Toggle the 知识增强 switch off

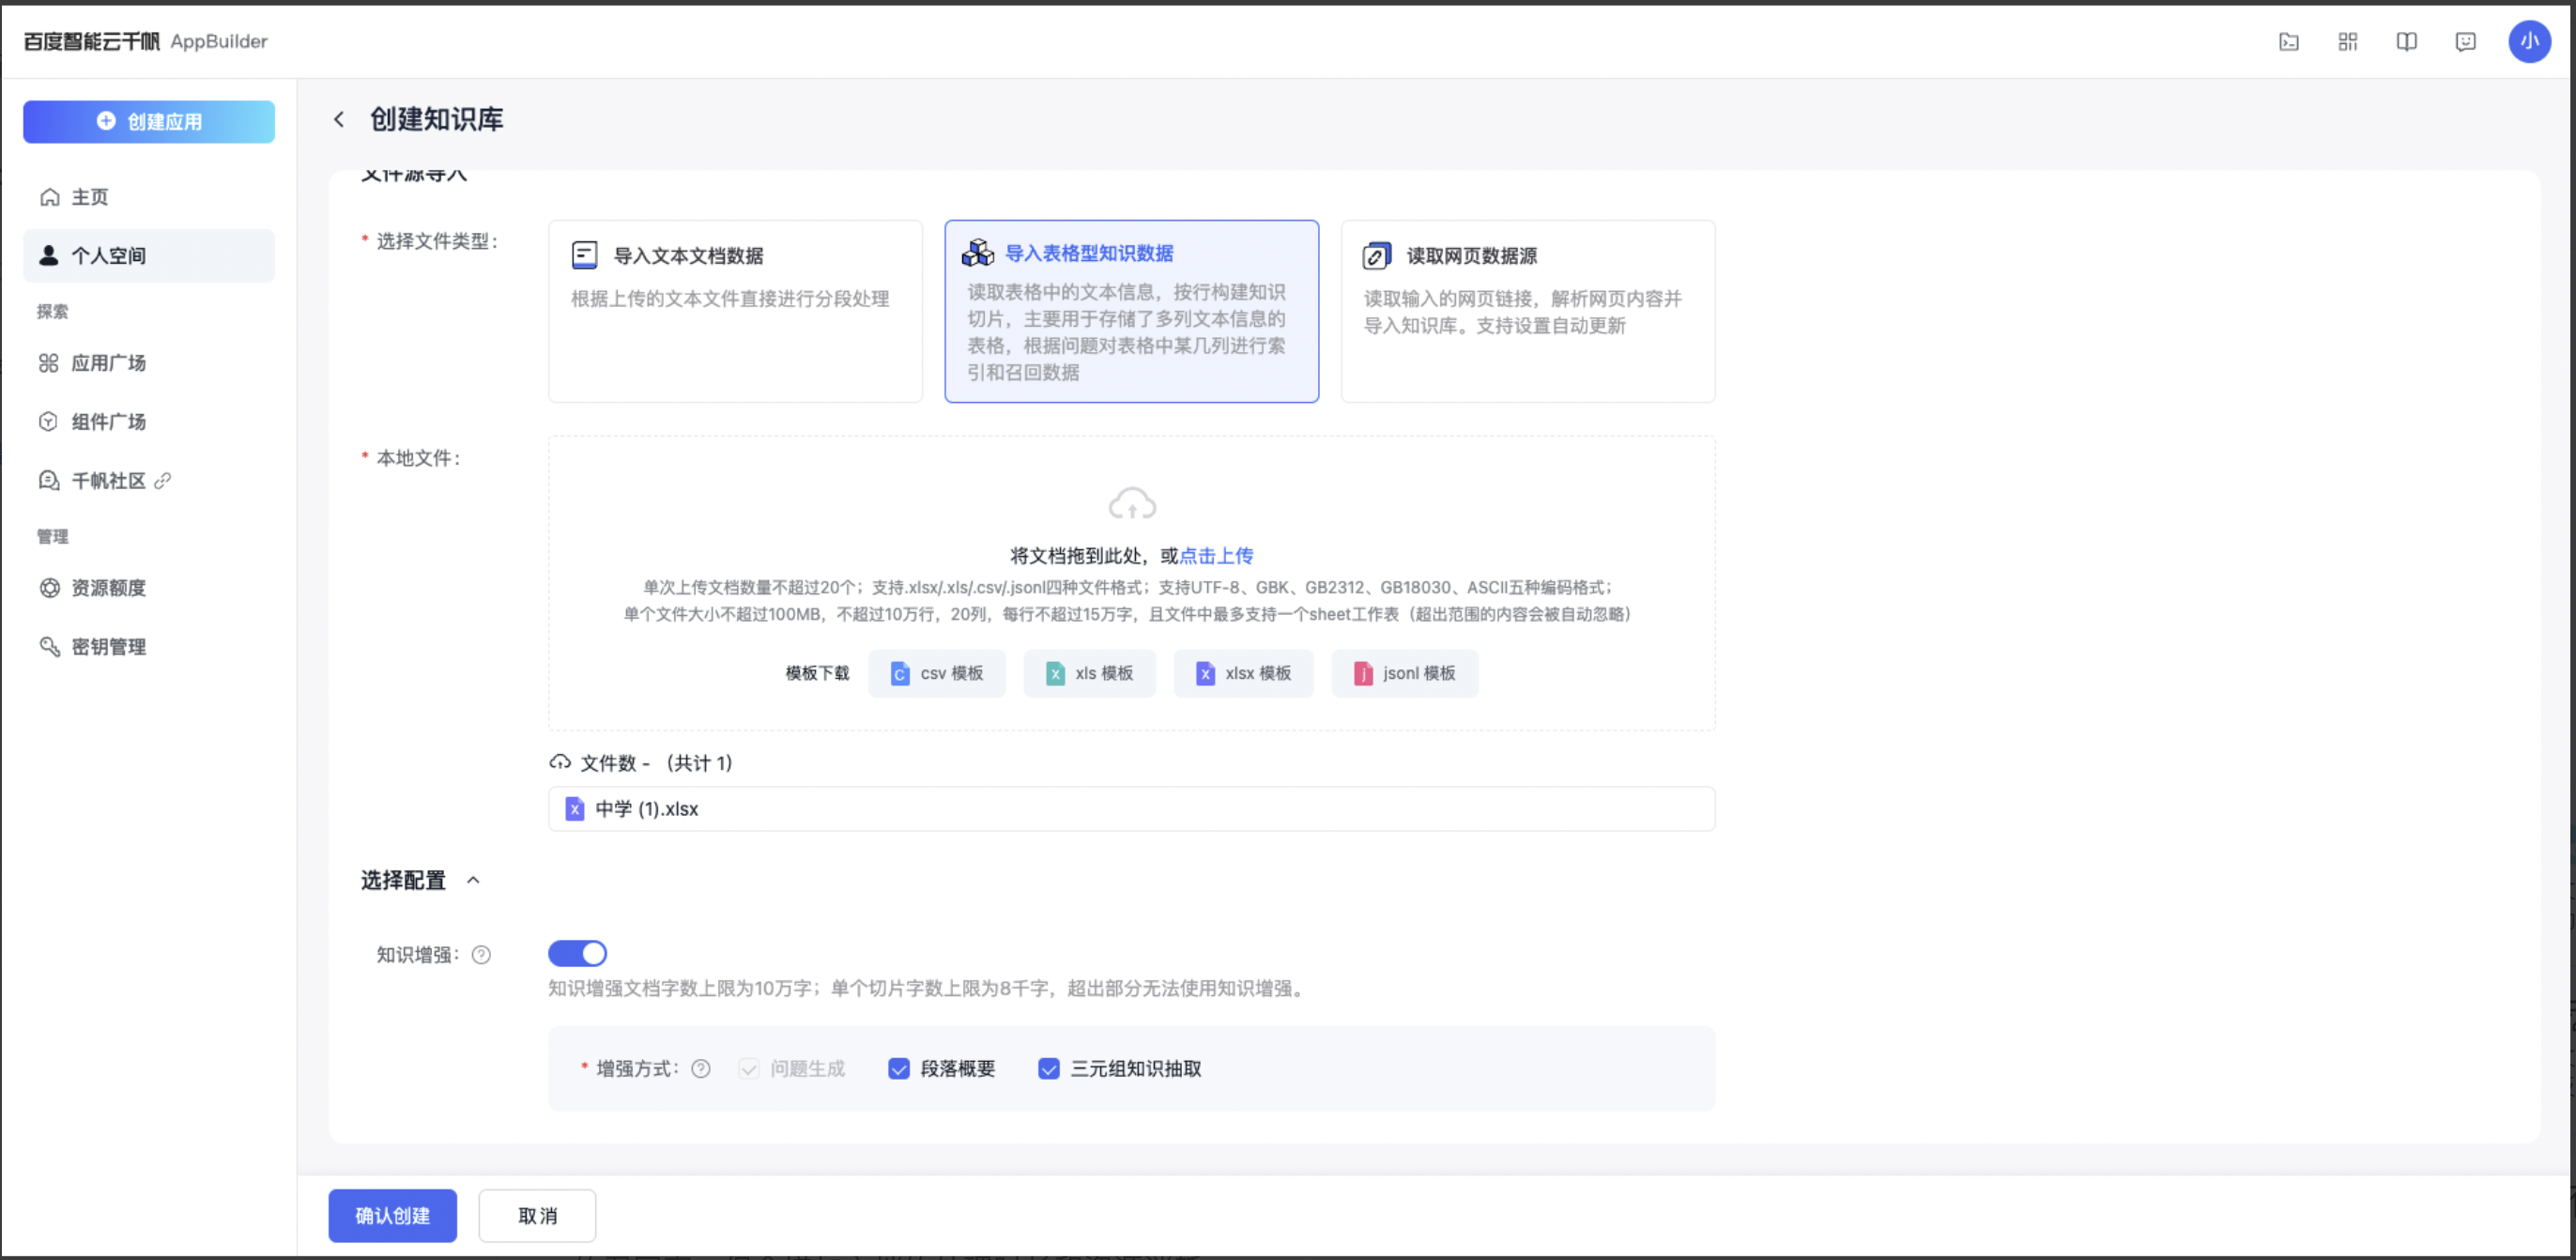(x=577, y=954)
